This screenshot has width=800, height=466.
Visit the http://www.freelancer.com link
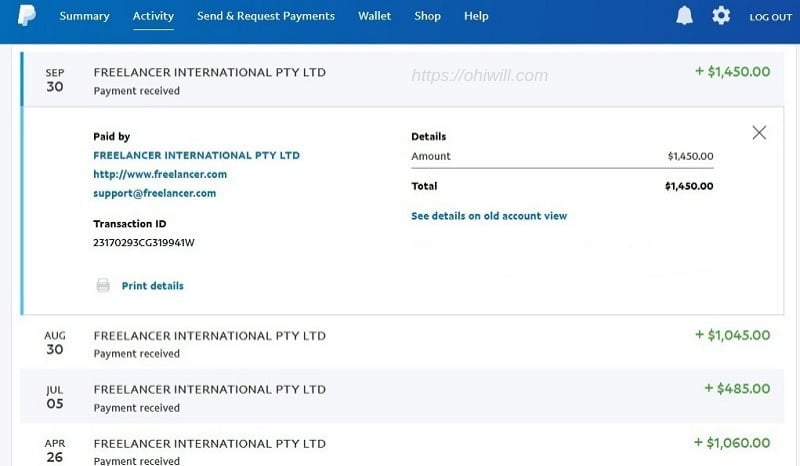[160, 174]
